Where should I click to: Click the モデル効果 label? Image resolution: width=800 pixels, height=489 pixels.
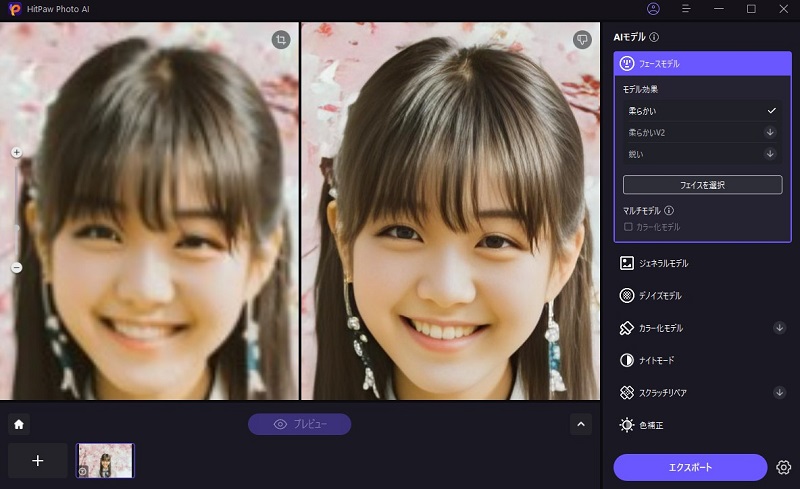point(640,89)
